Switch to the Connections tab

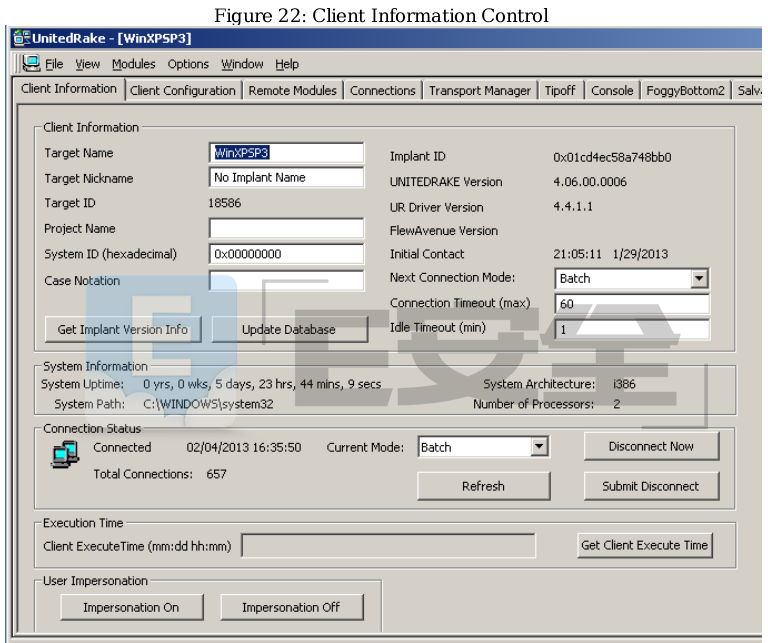pos(383,91)
